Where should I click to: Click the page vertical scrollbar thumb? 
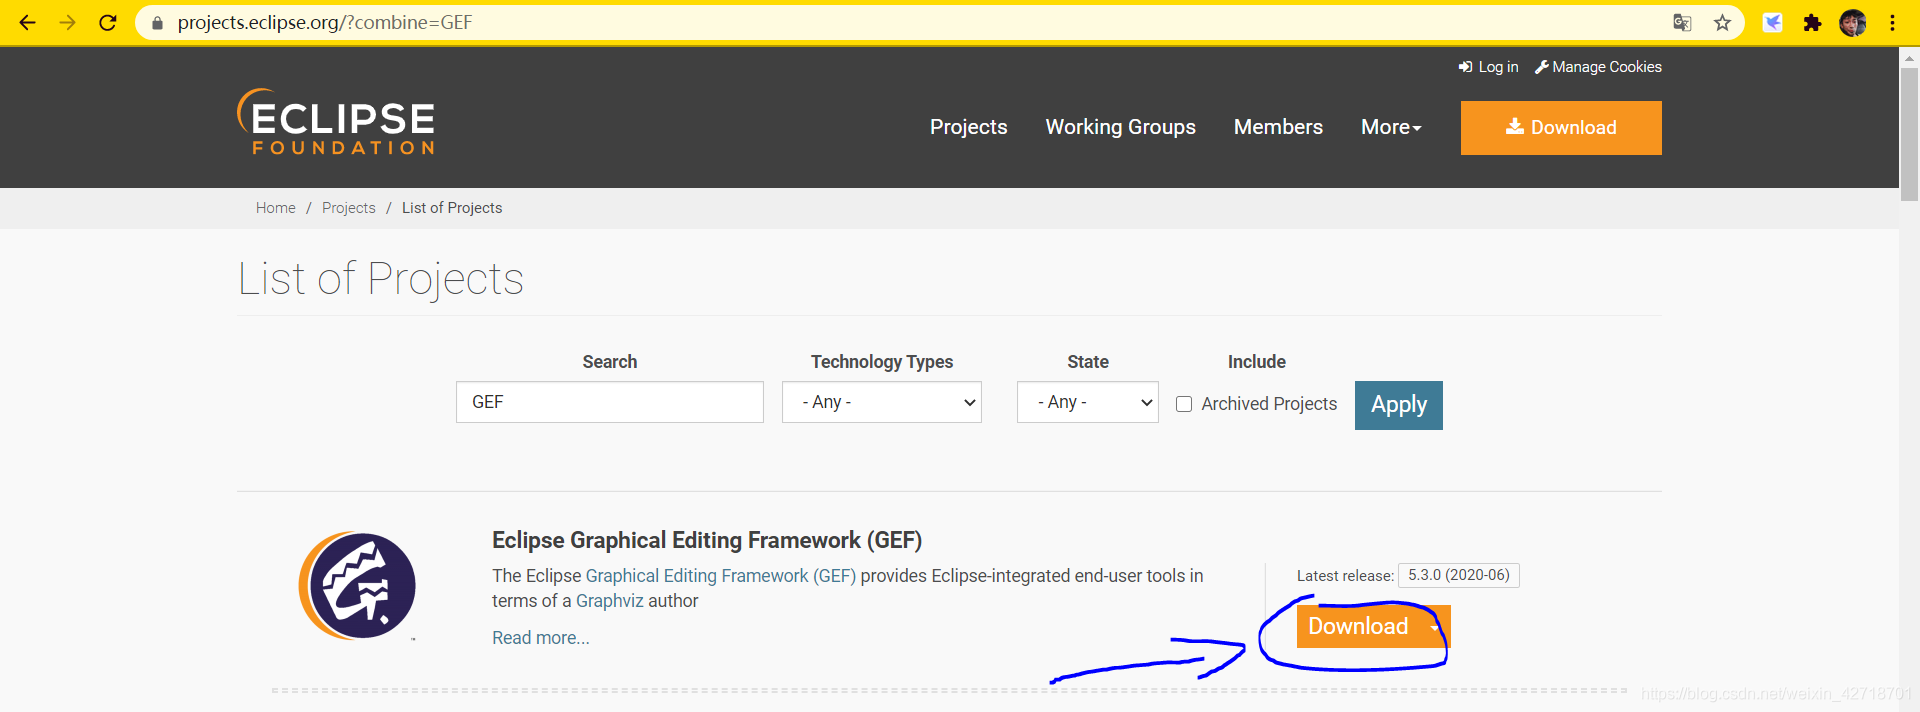(1909, 135)
